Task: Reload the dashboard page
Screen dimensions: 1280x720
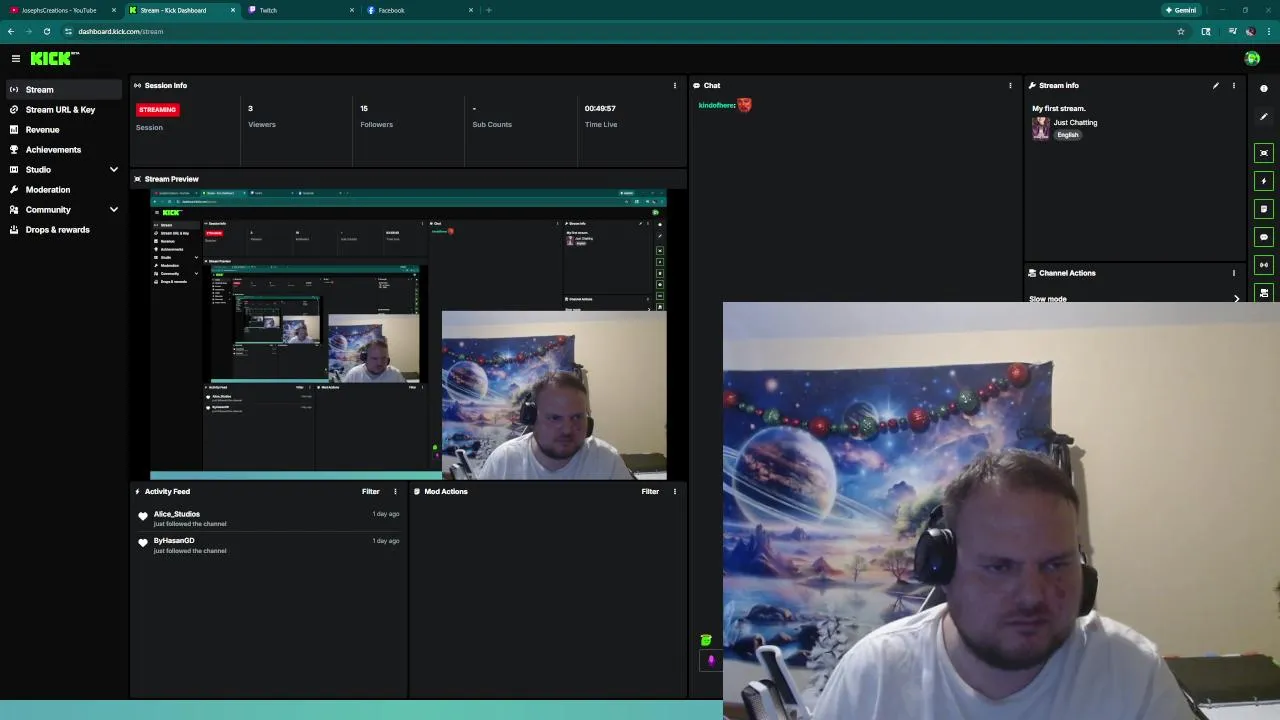Action: (x=47, y=31)
